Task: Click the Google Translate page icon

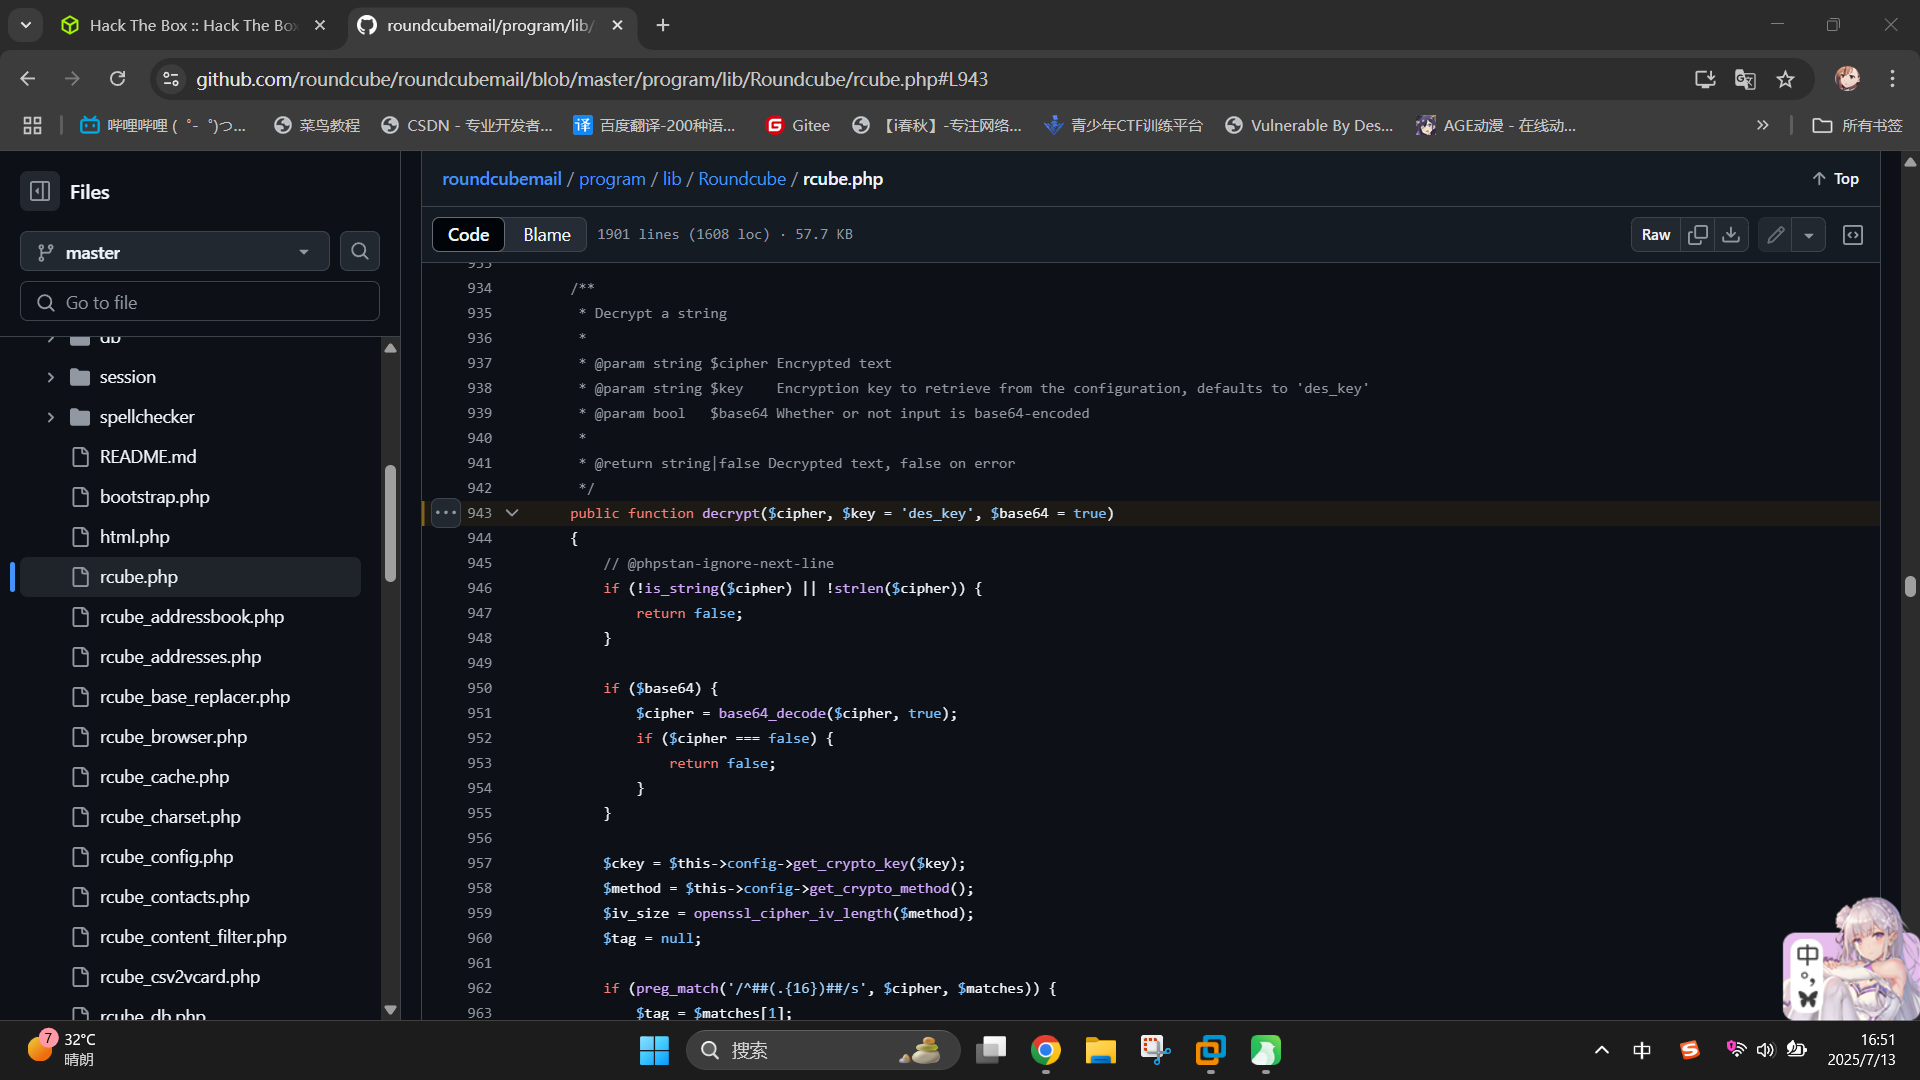Action: 1745,79
